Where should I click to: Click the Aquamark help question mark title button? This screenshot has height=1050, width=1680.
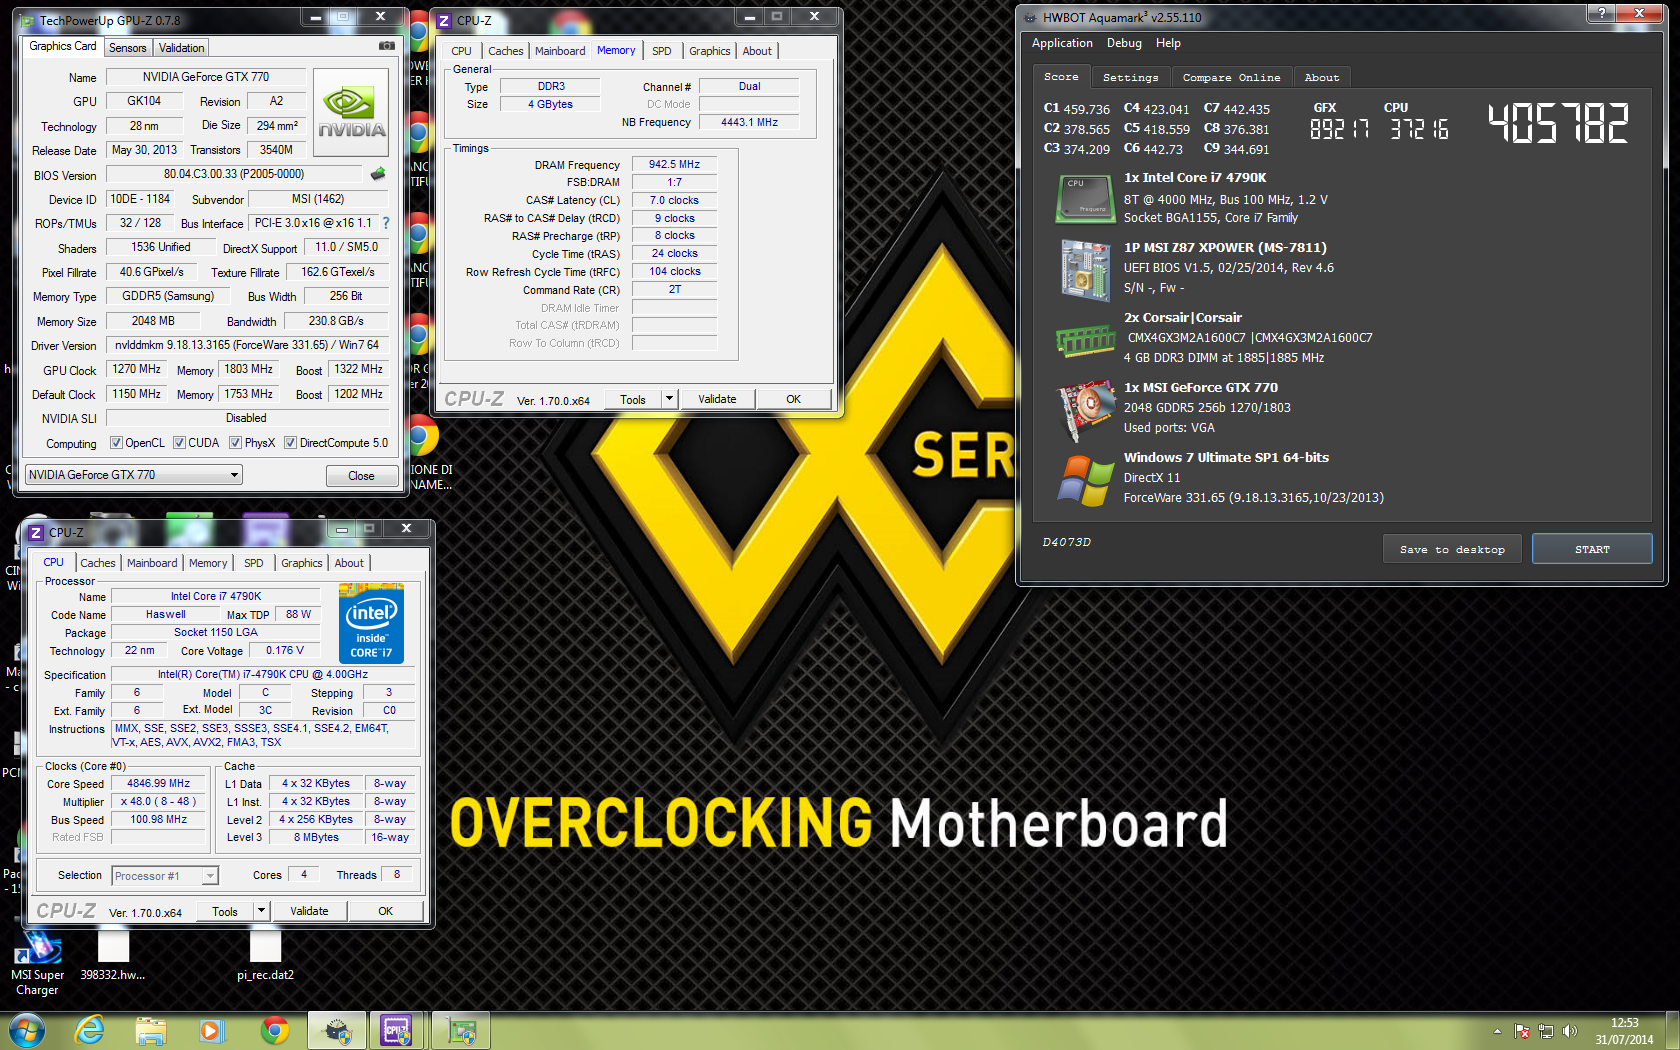coord(1602,13)
